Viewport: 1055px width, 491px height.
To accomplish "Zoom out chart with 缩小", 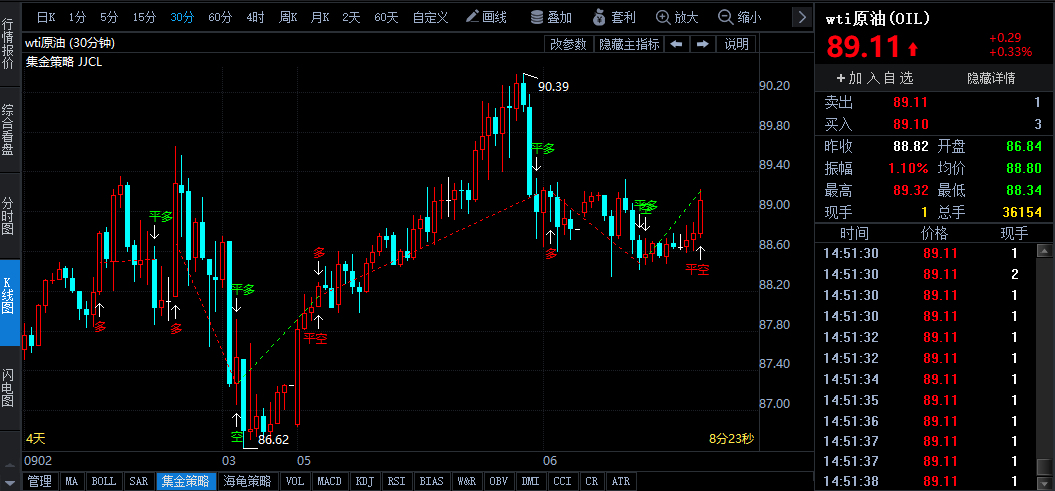I will [x=739, y=17].
